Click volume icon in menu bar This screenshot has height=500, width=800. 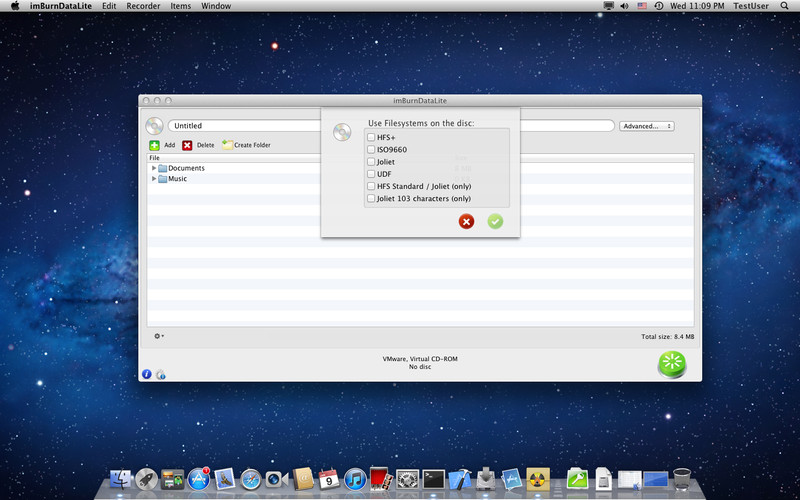pos(624,6)
